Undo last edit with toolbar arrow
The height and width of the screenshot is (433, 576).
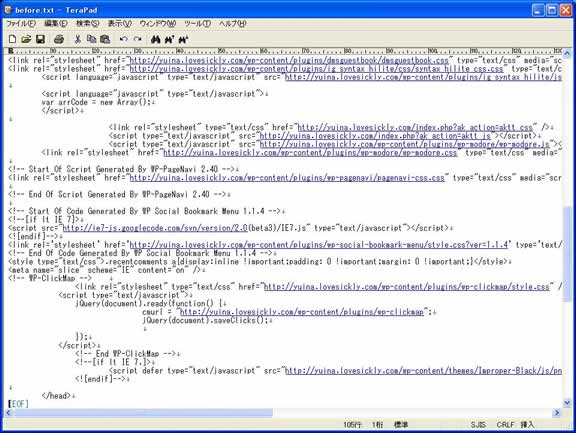pos(124,39)
